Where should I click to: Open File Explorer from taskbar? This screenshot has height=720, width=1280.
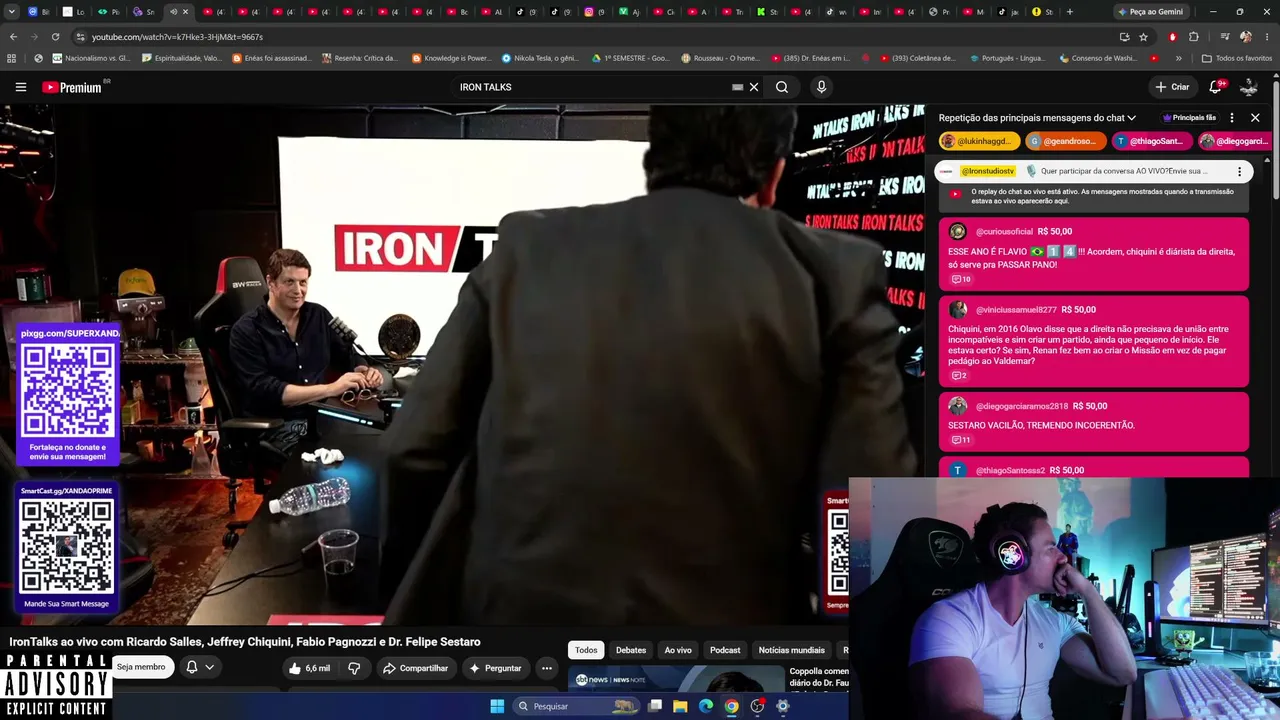click(680, 706)
